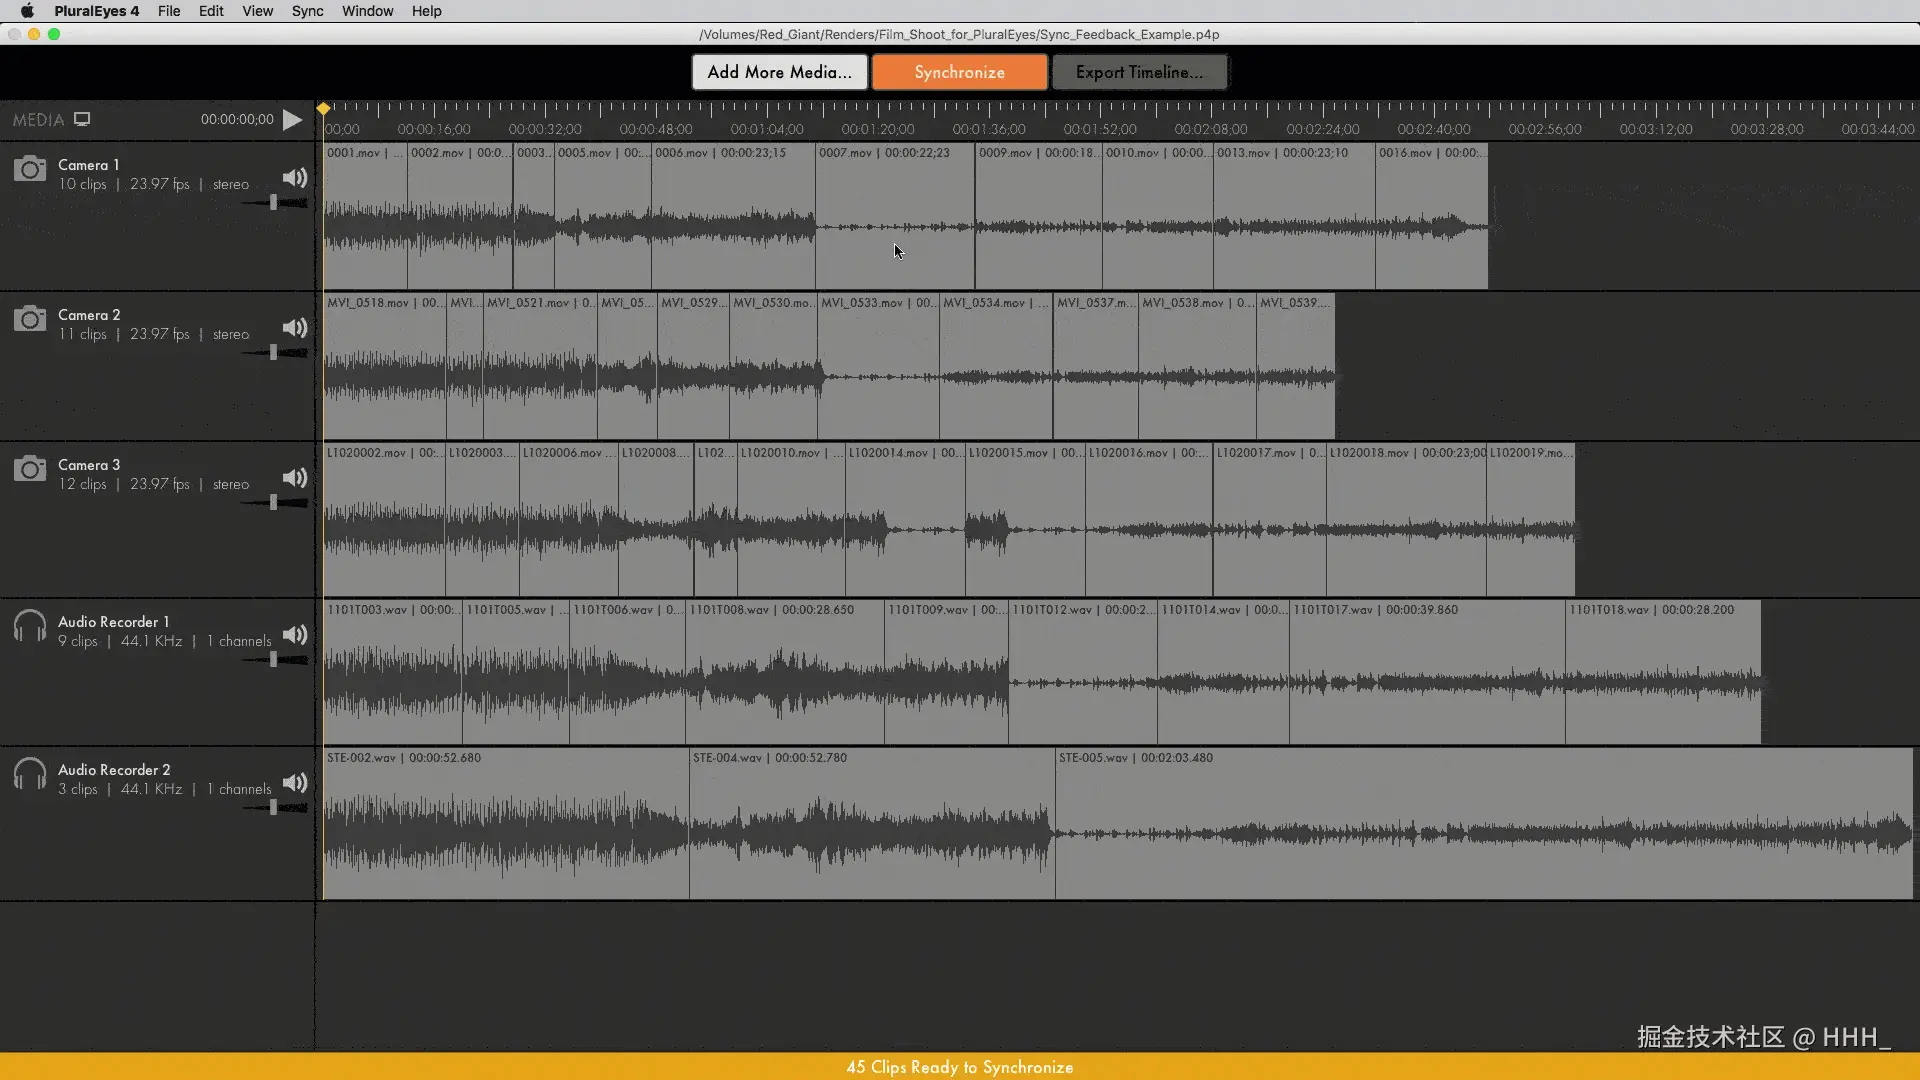Click the Audio Recorder 2 headphones icon
This screenshot has height=1080, width=1920.
pos(30,775)
